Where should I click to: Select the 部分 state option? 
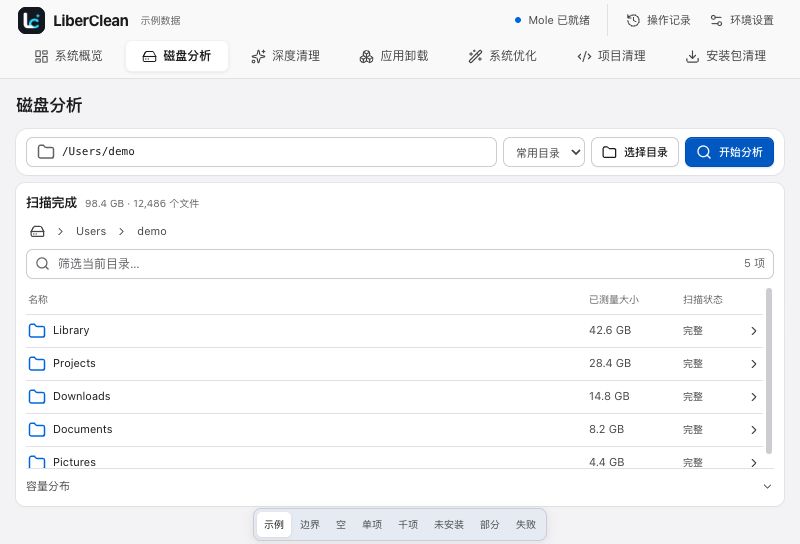pyautogui.click(x=490, y=524)
